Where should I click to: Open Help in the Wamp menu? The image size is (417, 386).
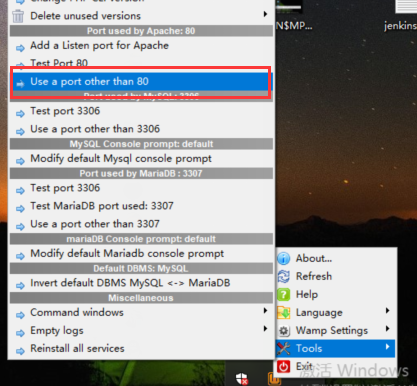click(336, 294)
